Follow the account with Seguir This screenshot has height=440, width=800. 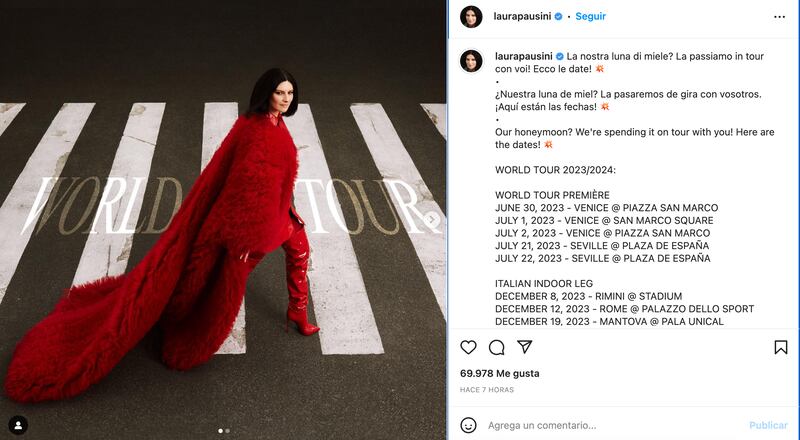point(590,16)
